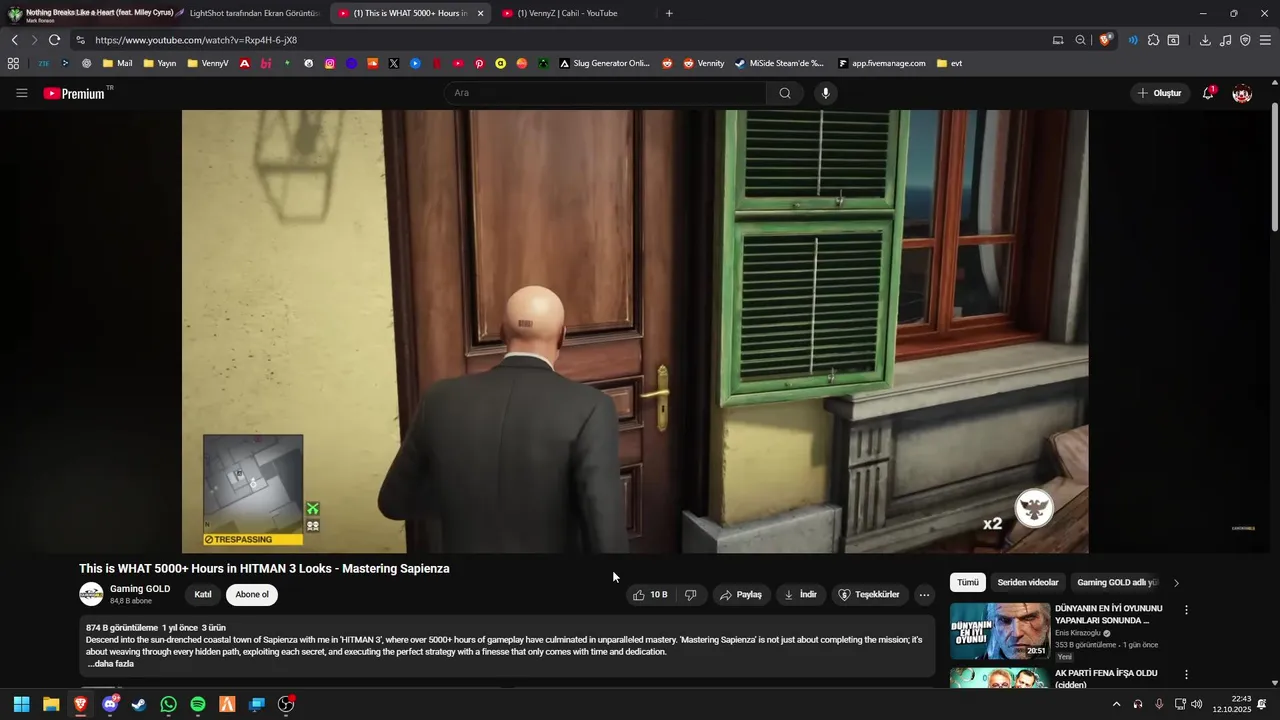Open the browser main menu
1280x720 pixels.
(1265, 40)
